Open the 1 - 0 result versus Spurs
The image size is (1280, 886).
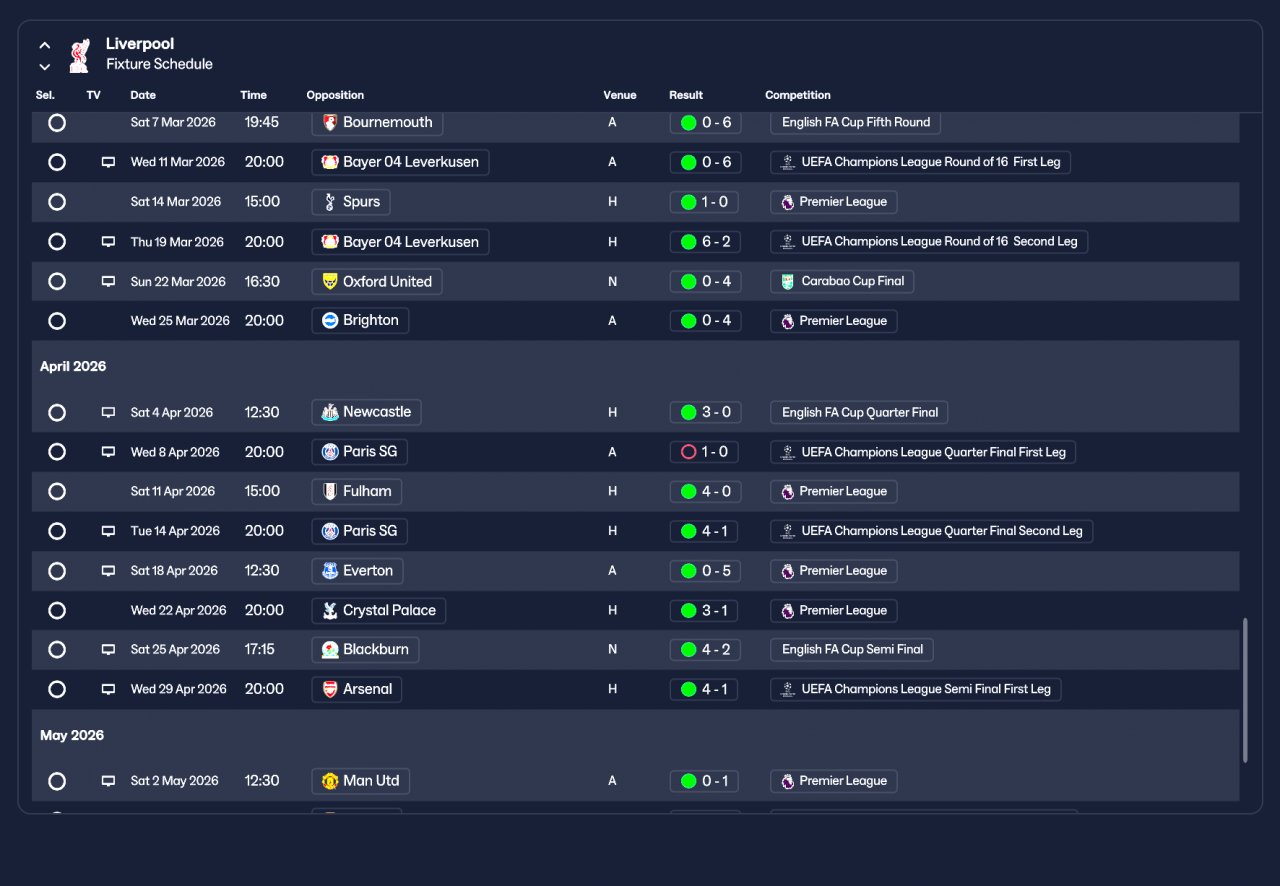coord(705,202)
